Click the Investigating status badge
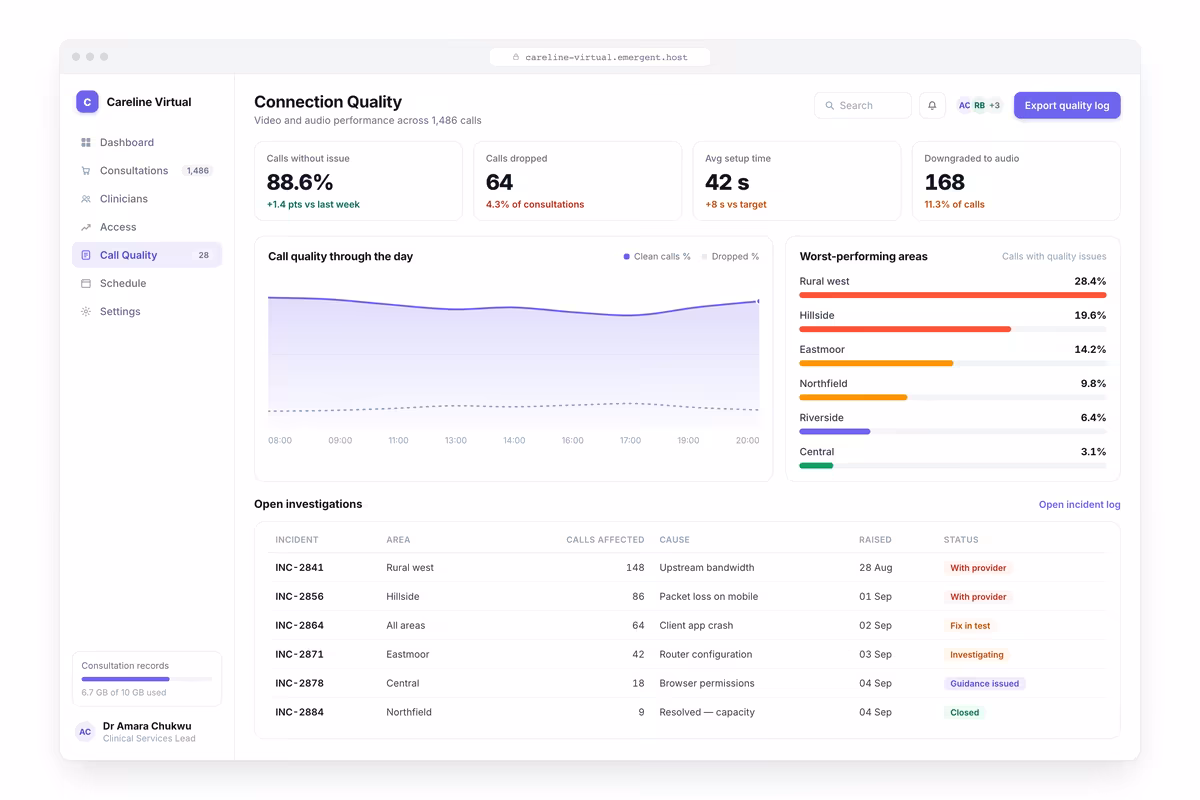This screenshot has height=800, width=1200. pos(977,655)
